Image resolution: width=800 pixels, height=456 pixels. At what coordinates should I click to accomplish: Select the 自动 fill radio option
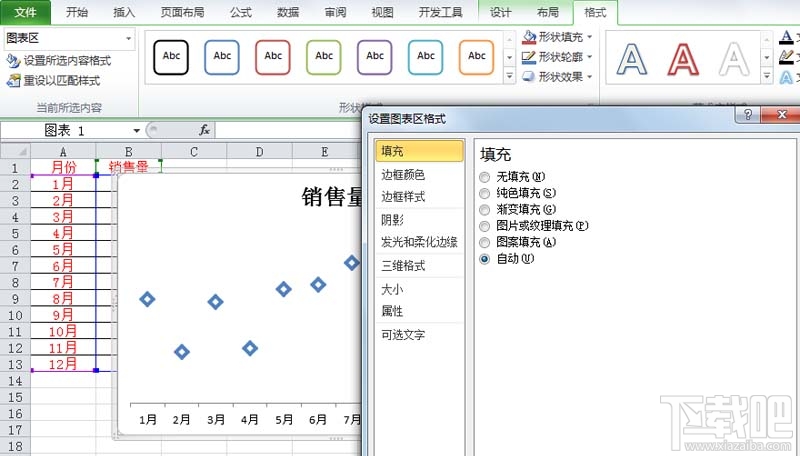pyautogui.click(x=484, y=259)
